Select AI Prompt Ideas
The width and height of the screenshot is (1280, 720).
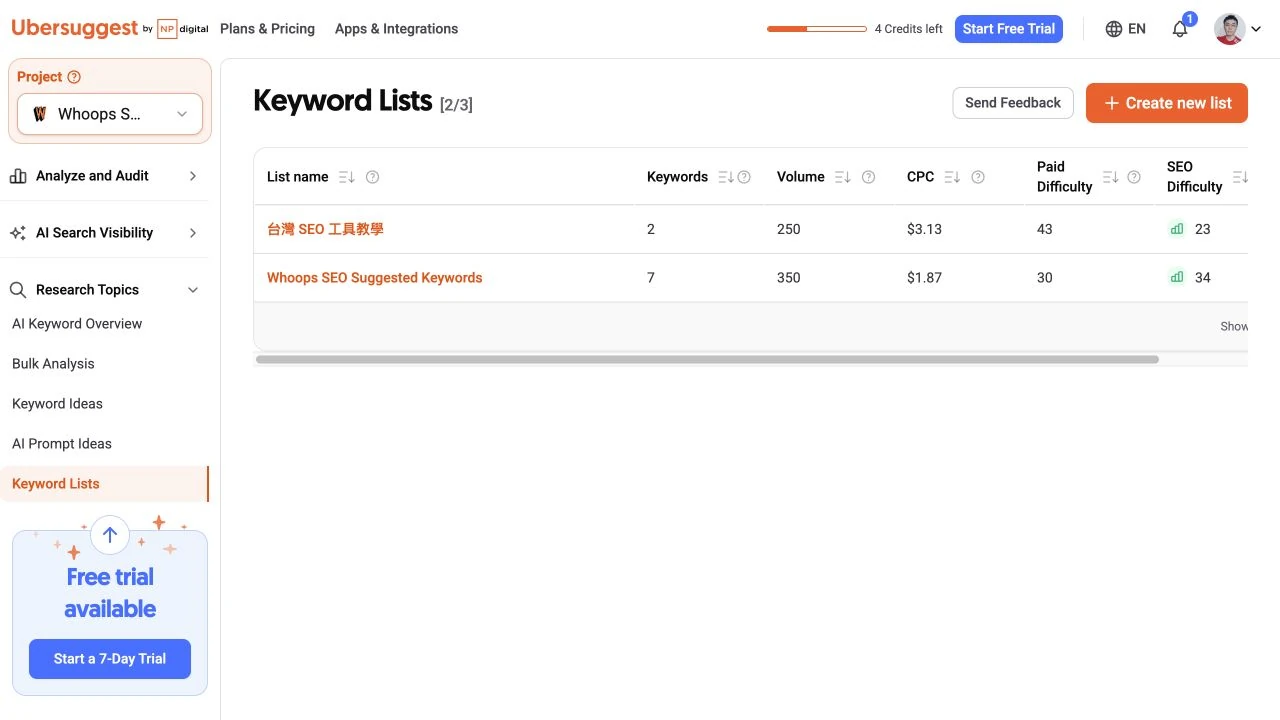tap(62, 444)
